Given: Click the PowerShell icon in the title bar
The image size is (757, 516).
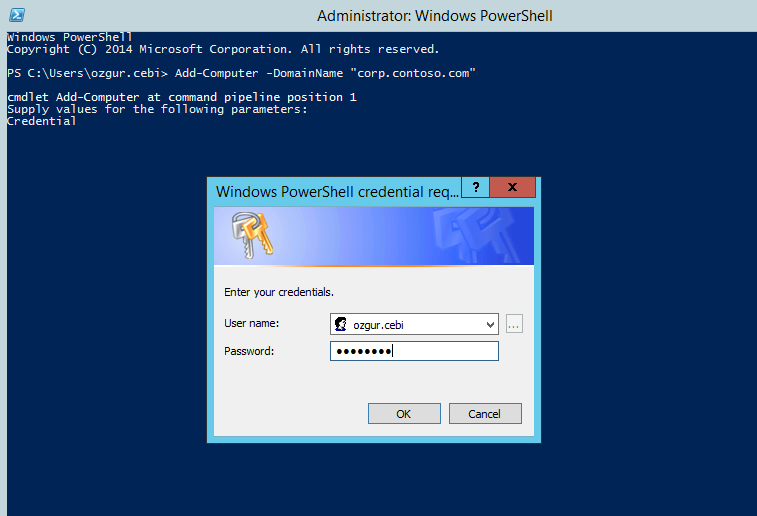Looking at the screenshot, I should click(x=17, y=15).
